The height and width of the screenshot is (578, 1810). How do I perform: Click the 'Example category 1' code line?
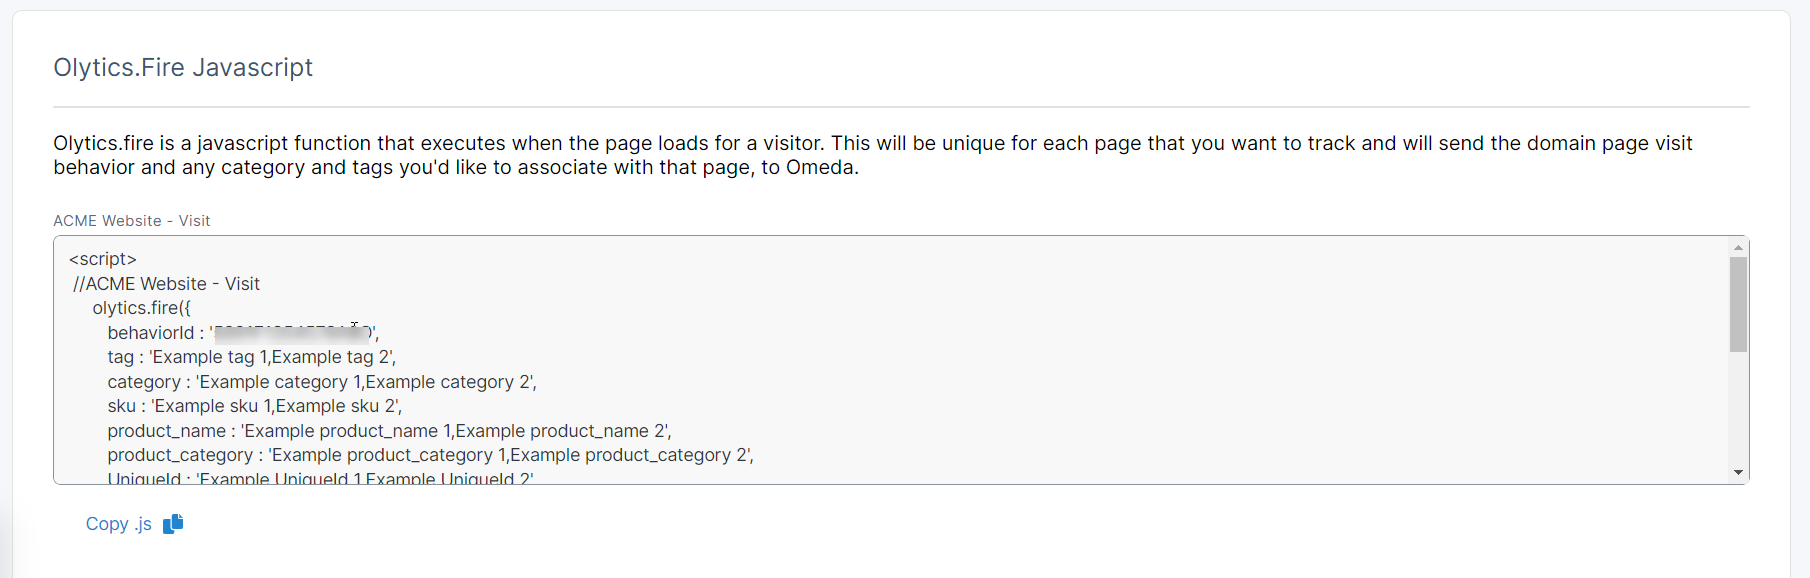[321, 382]
